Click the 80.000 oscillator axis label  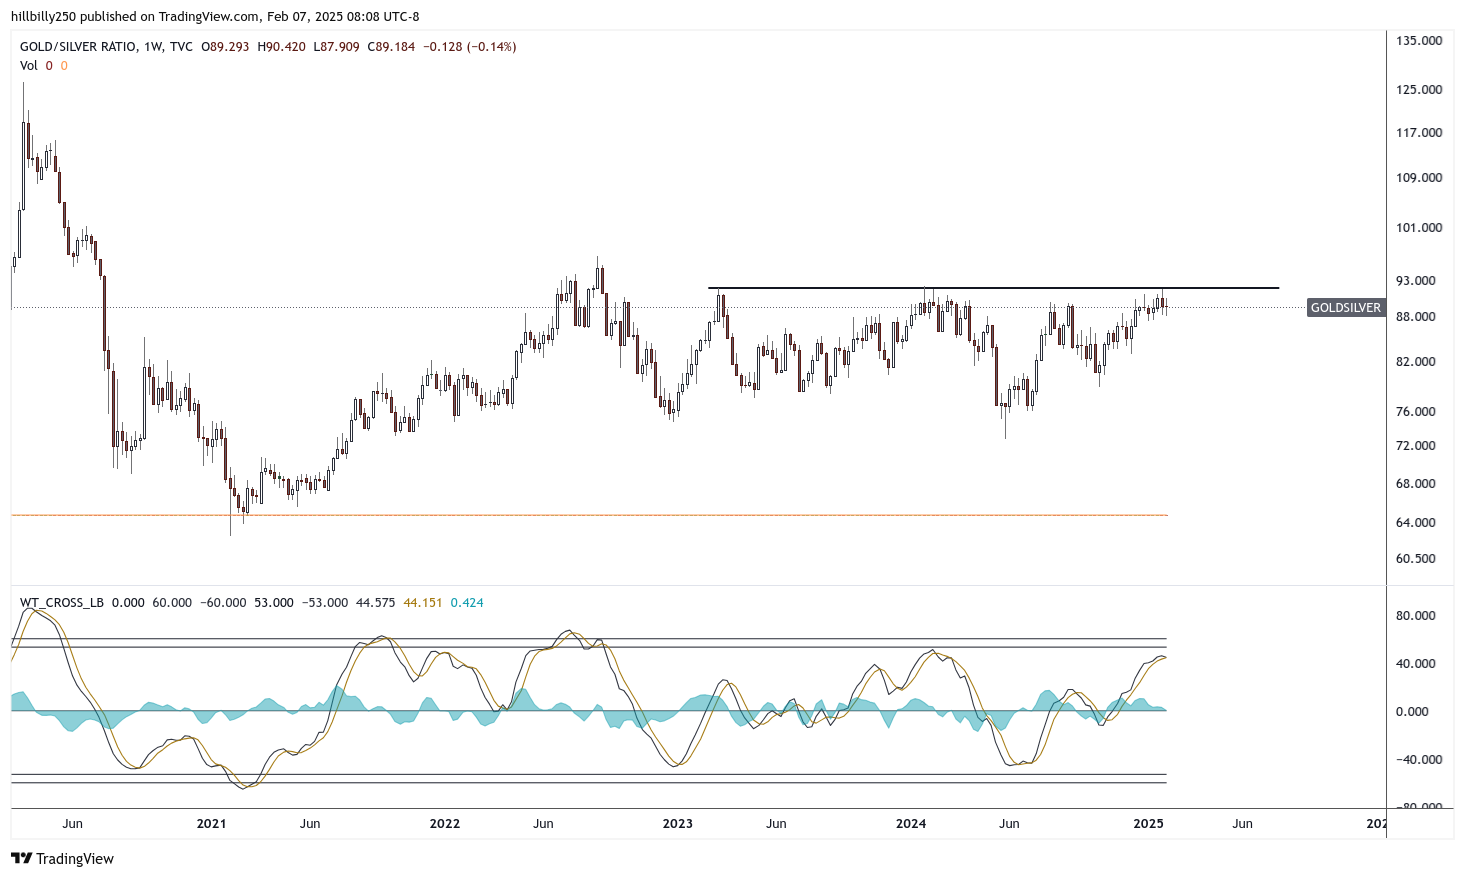tap(1415, 616)
